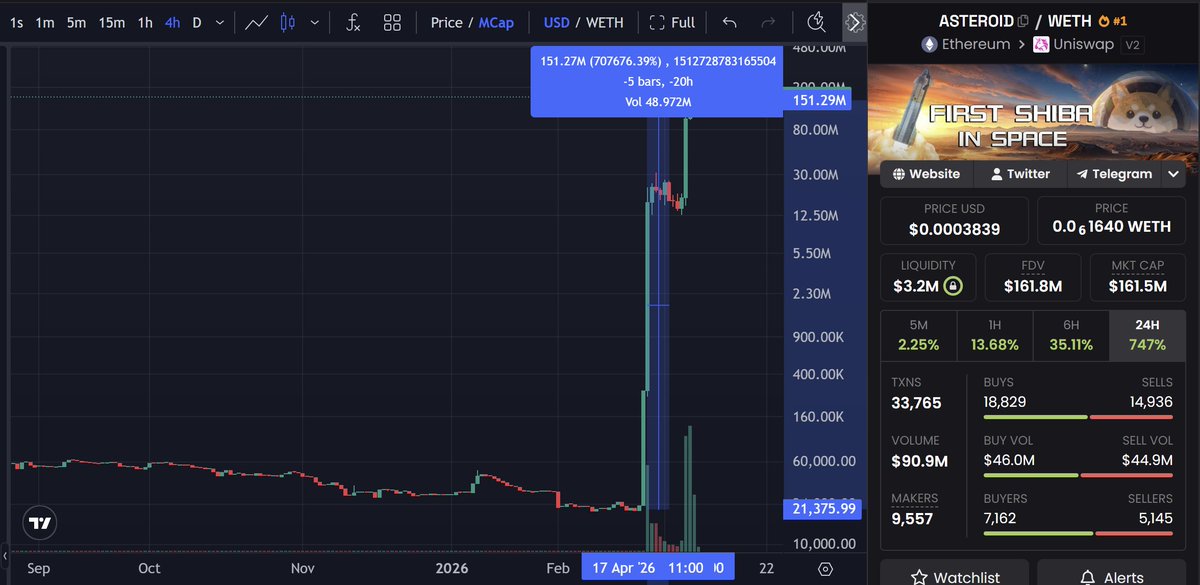Screen dimensions: 1200x585
Task: Show chart values in WETH
Action: (x=605, y=22)
